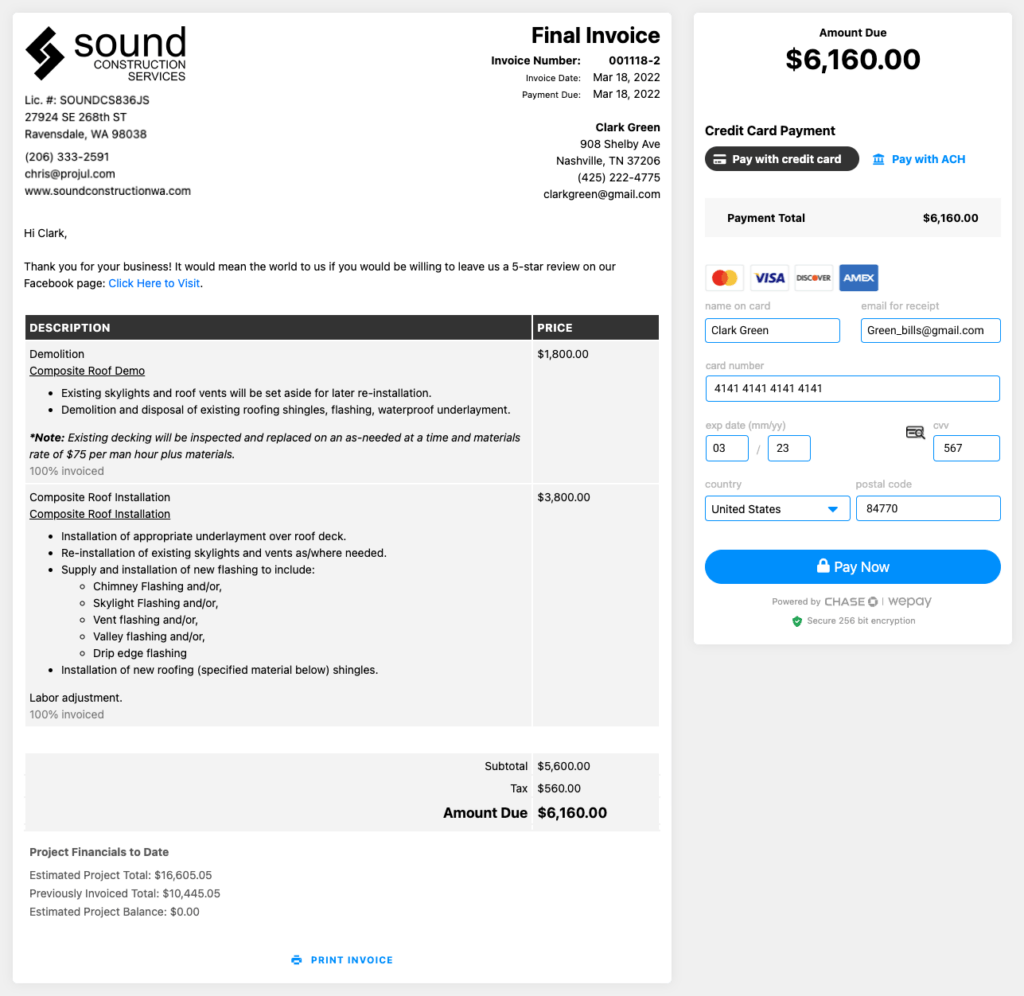The image size is (1024, 996).
Task: Switch to Pay with ACH
Action: point(918,159)
